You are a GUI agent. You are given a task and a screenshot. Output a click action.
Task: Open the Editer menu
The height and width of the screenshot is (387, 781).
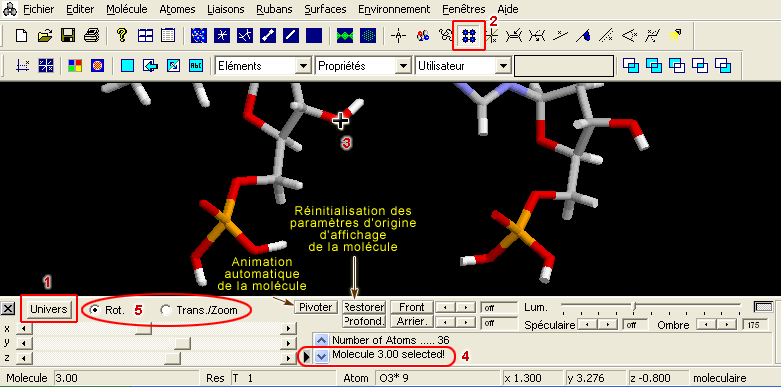tap(80, 9)
